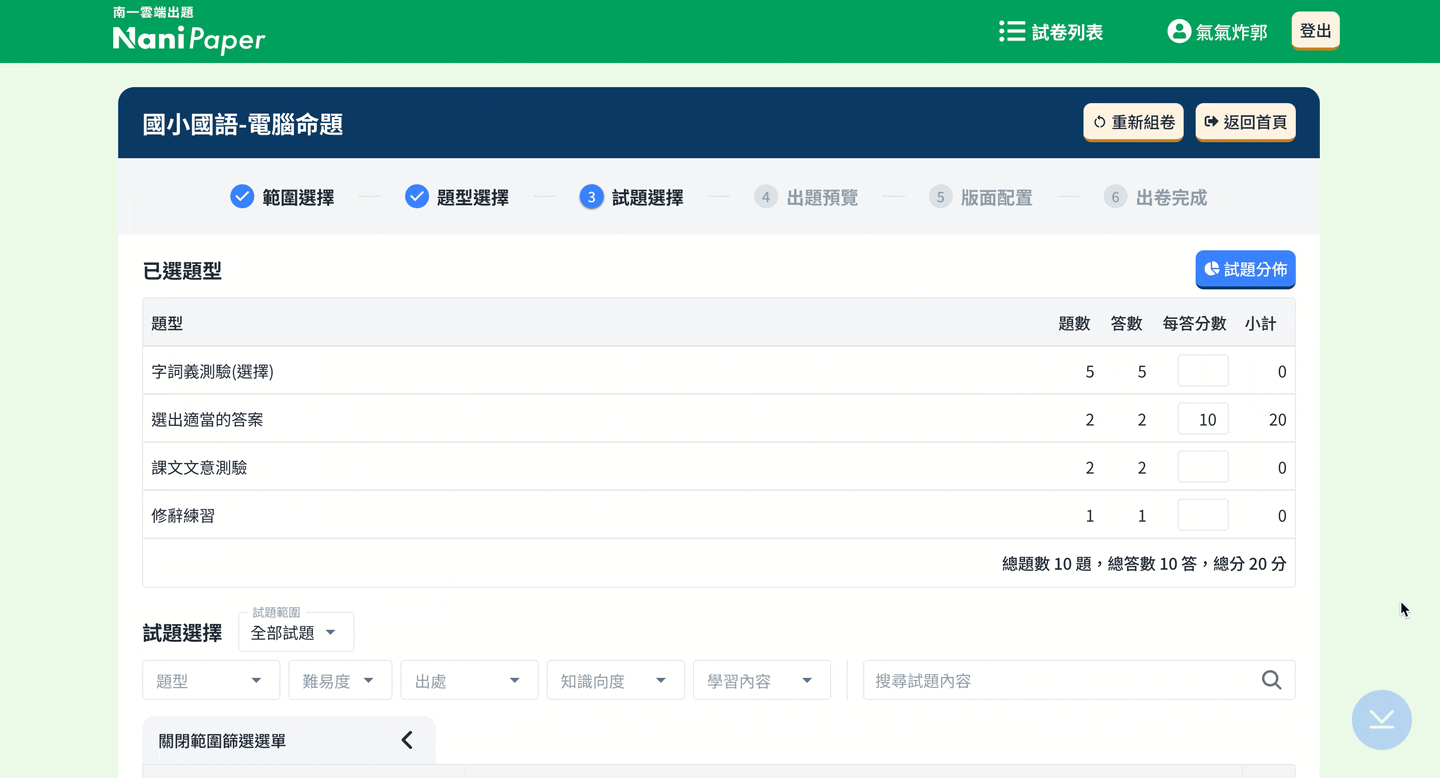Click the 修辭練習 row label

[183, 516]
